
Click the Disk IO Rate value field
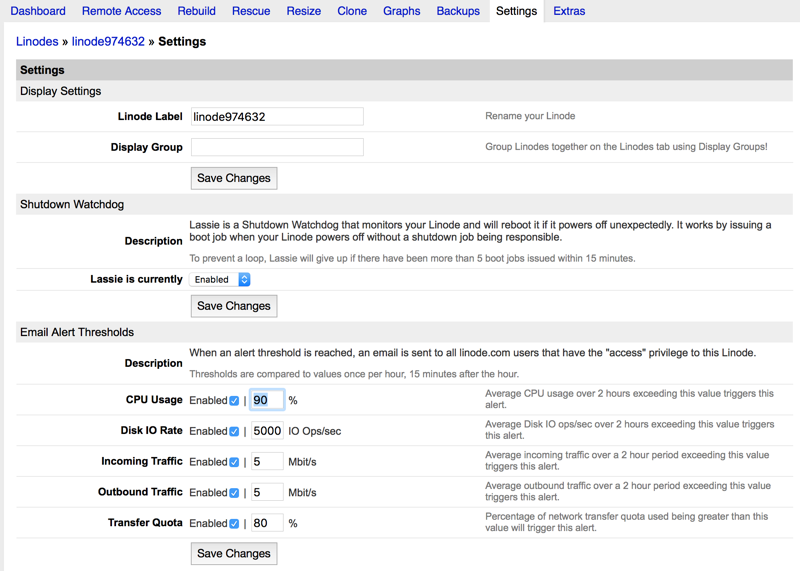tap(267, 432)
